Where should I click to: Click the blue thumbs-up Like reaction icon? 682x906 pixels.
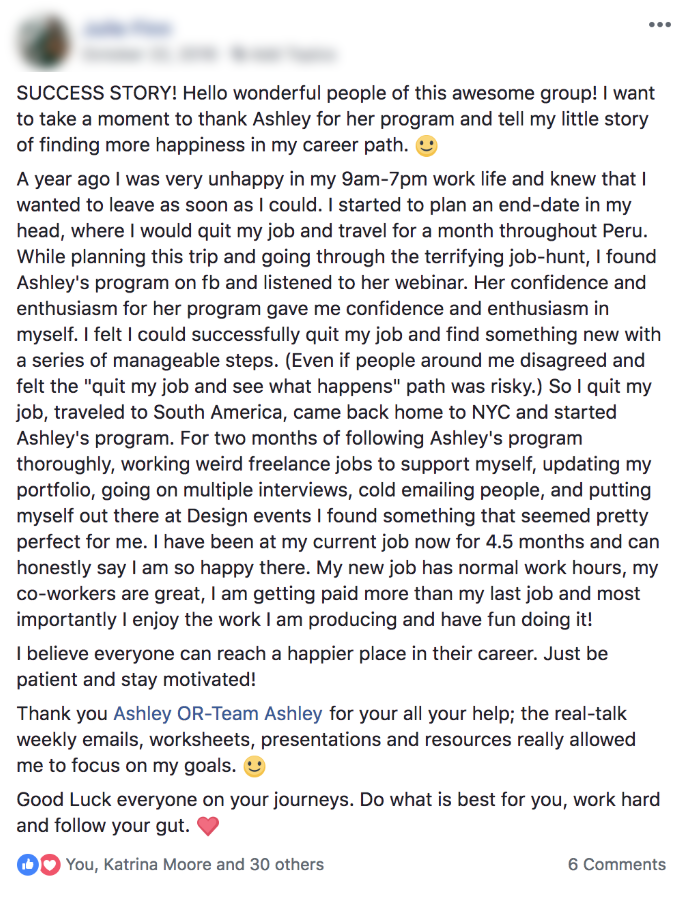28,865
